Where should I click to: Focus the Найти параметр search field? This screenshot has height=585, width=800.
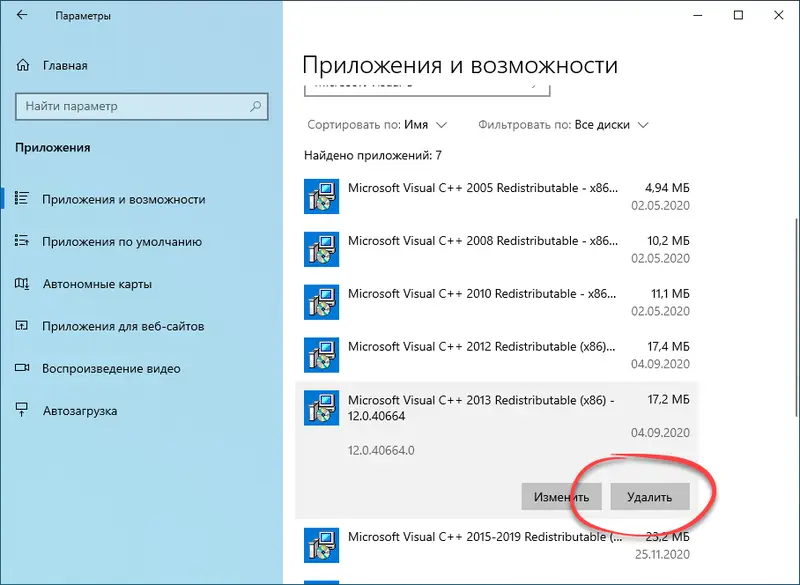(142, 106)
